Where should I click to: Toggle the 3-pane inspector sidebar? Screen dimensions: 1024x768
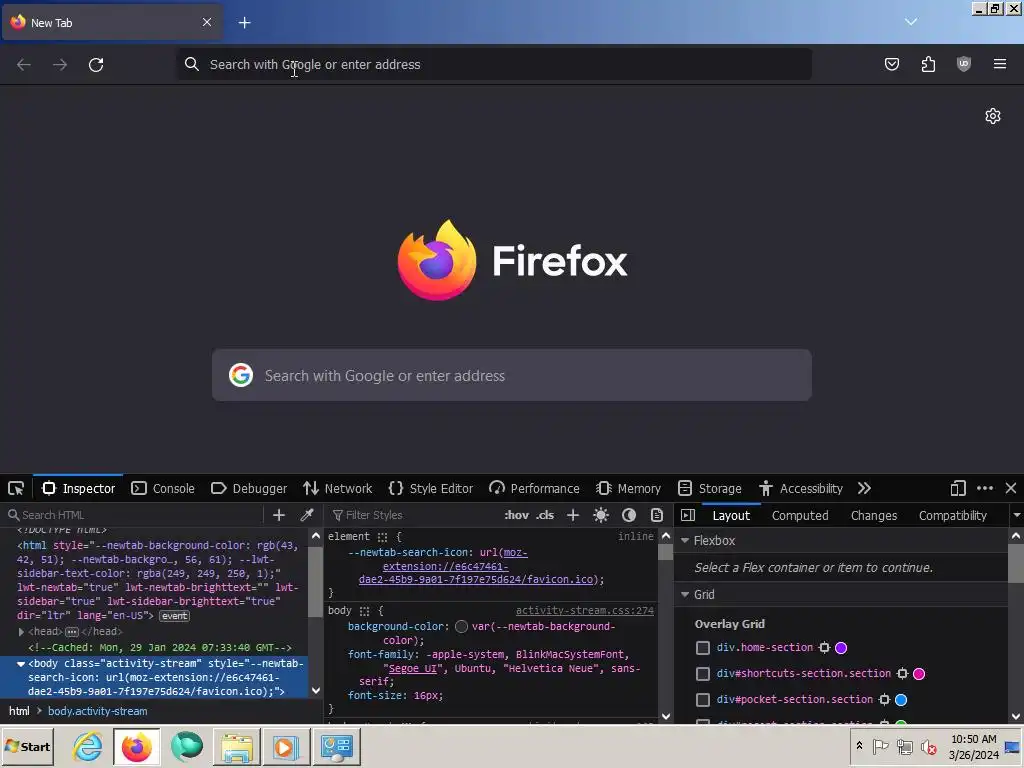click(688, 515)
